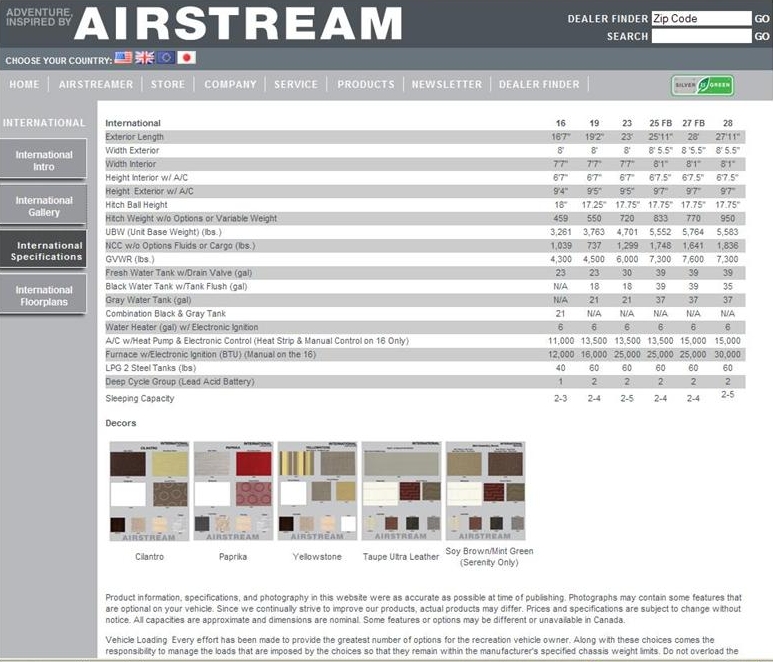Click the 30,000 furnace BTU value

(728, 354)
